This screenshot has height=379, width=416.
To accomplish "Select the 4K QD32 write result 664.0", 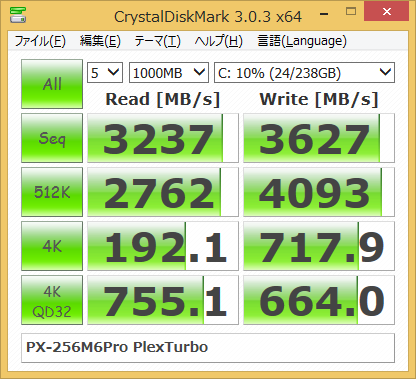I will tap(319, 300).
